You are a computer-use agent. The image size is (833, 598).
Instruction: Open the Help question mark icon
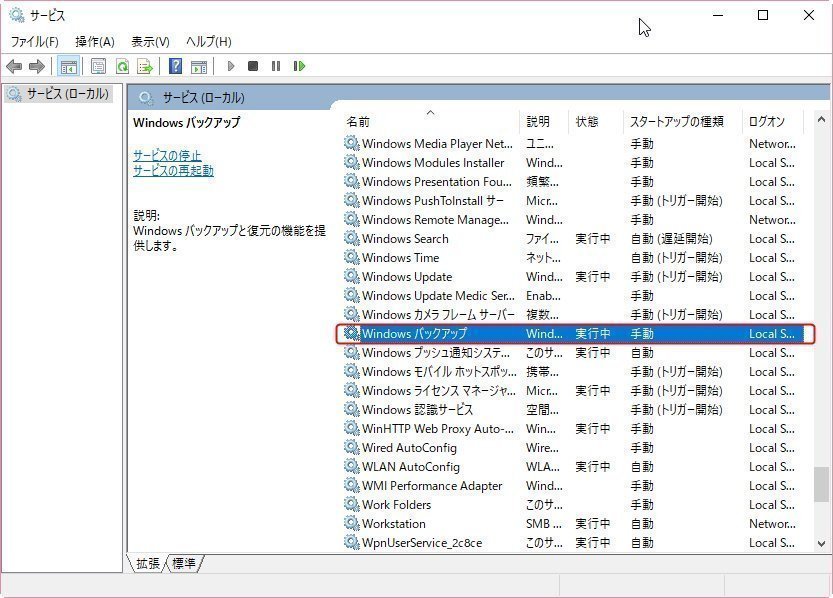(175, 66)
